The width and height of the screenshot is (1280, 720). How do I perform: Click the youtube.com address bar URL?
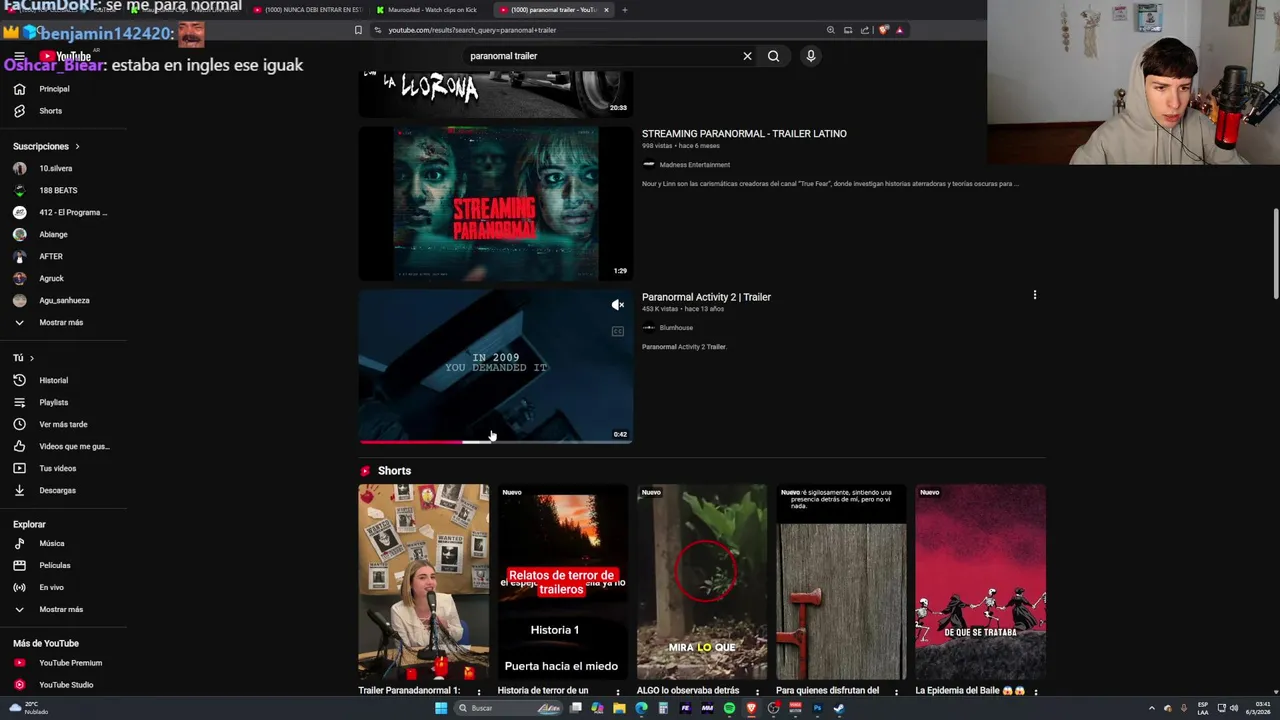pyautogui.click(x=472, y=30)
